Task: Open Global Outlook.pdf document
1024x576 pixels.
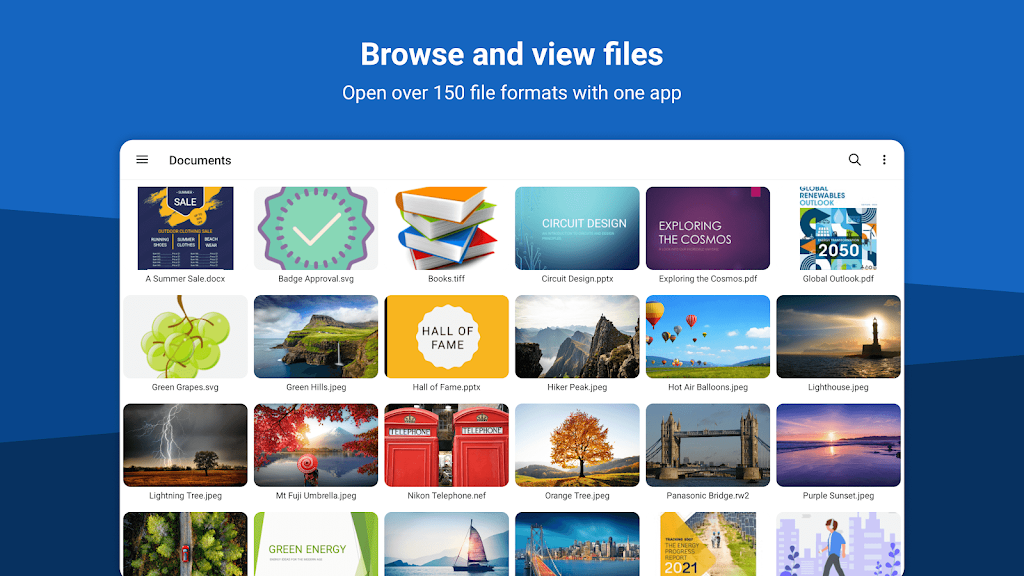Action: (x=838, y=228)
